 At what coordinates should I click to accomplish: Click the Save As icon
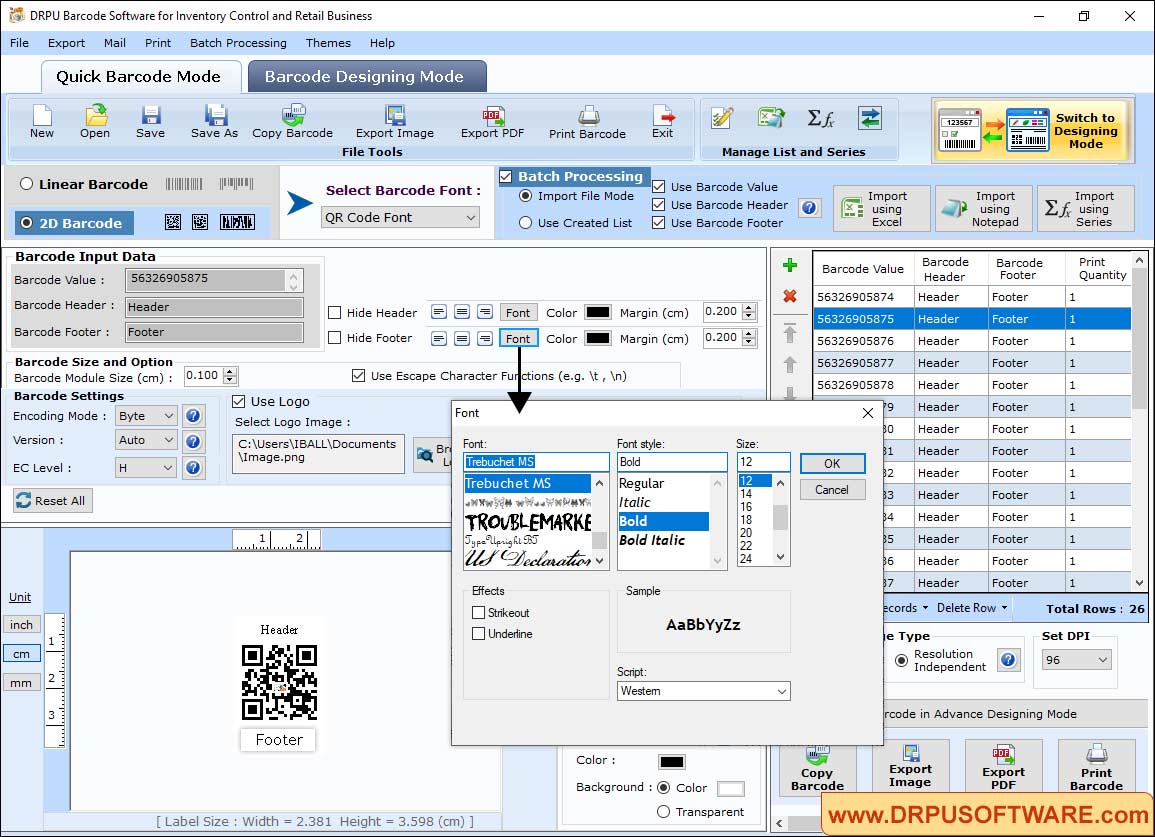coord(214,122)
